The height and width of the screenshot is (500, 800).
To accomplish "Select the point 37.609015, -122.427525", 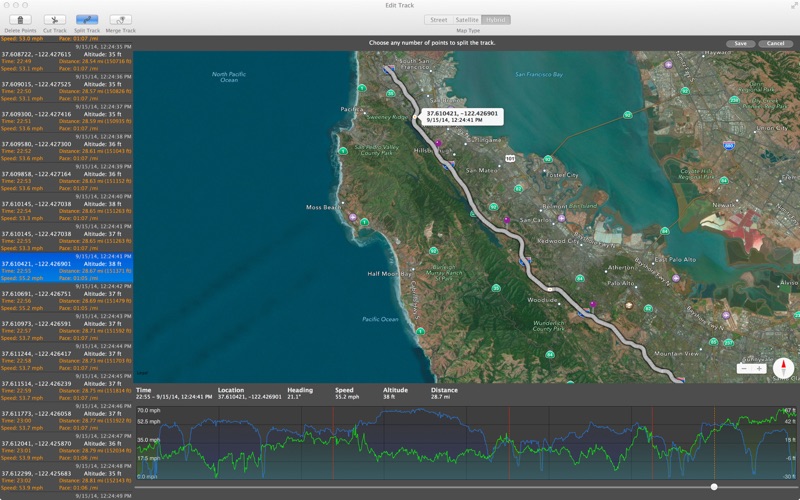I will click(x=66, y=88).
